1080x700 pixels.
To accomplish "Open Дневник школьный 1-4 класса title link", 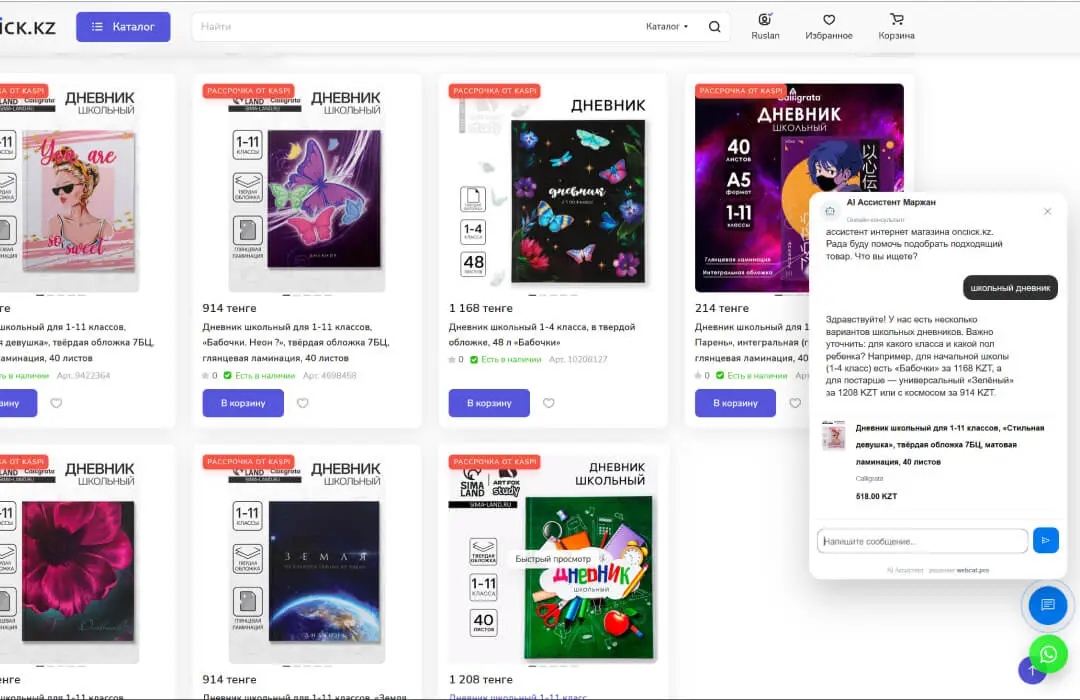I will pyautogui.click(x=542, y=334).
